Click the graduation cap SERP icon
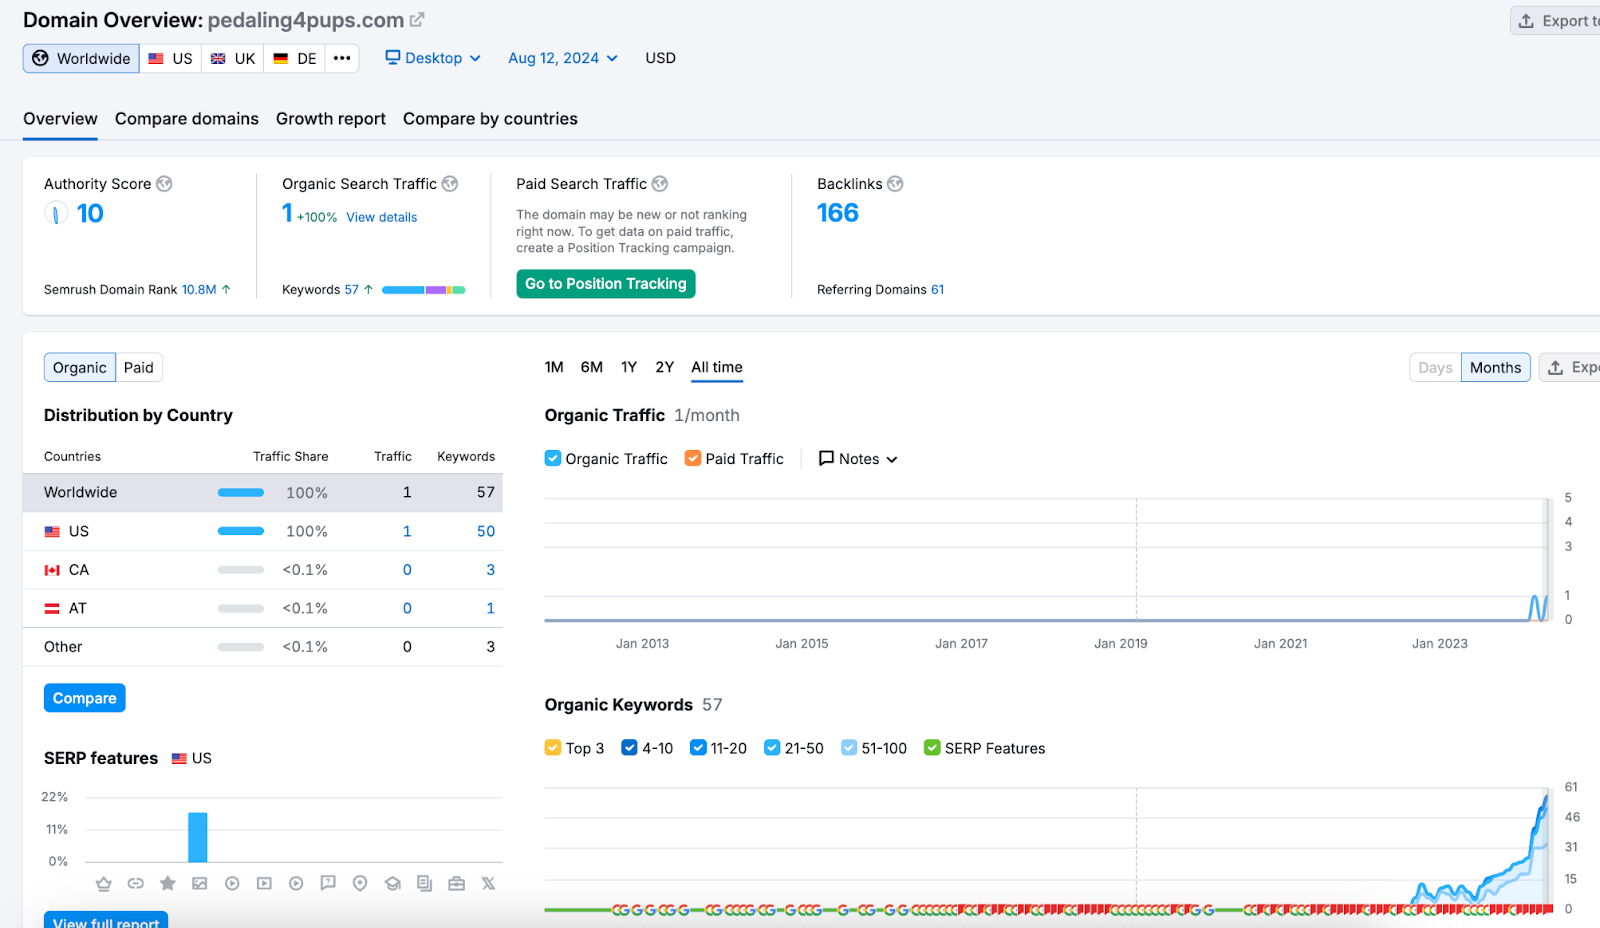This screenshot has height=928, width=1600. pyautogui.click(x=392, y=883)
